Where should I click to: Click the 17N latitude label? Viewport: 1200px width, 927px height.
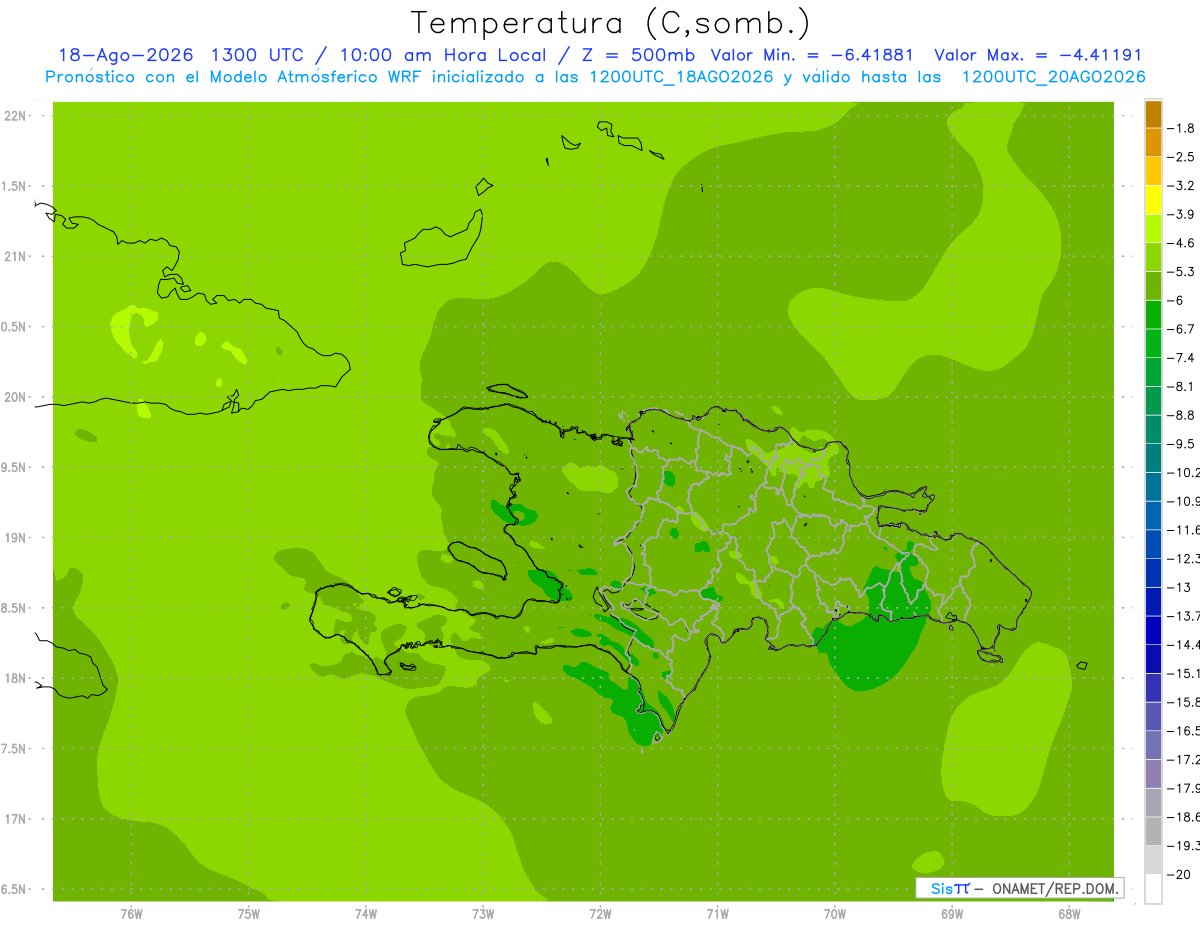[17, 819]
